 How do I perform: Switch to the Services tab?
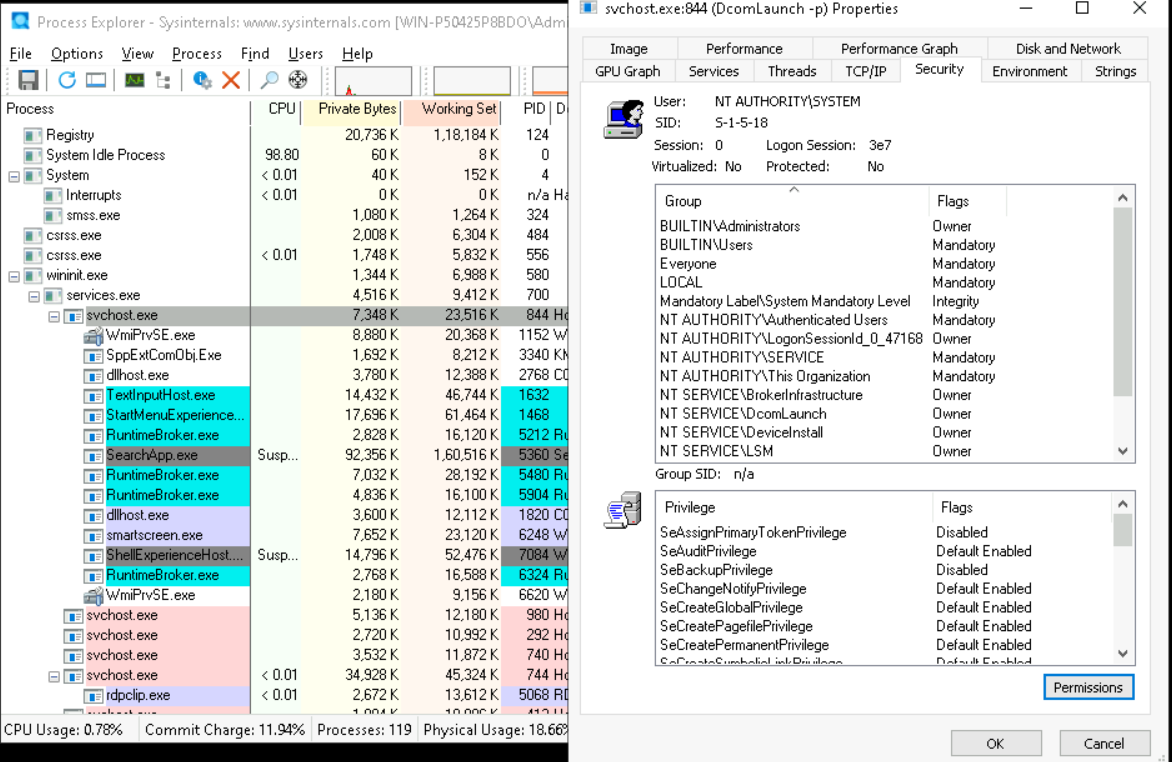[714, 71]
